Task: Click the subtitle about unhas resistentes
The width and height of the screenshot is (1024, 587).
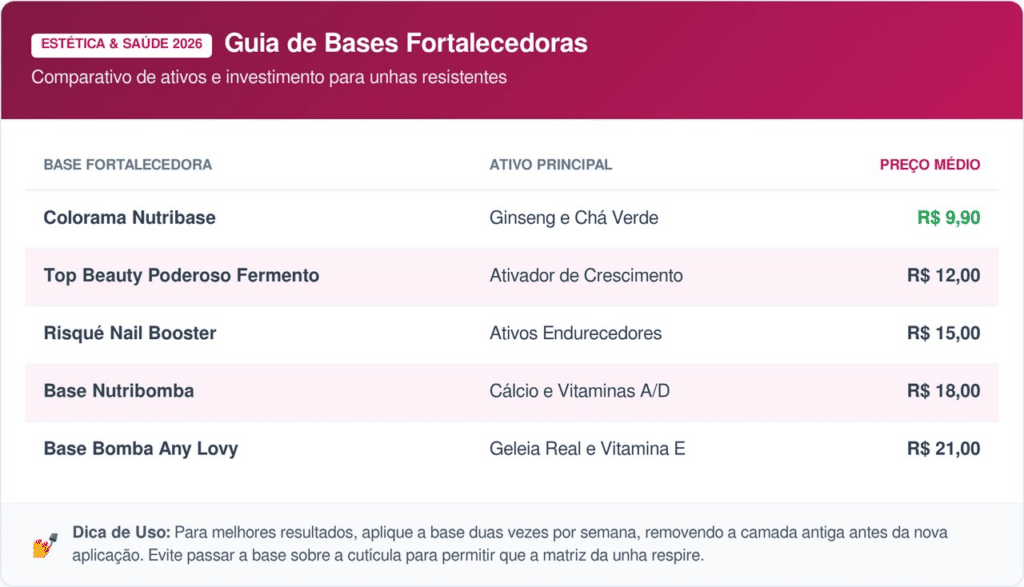Action: (x=269, y=77)
